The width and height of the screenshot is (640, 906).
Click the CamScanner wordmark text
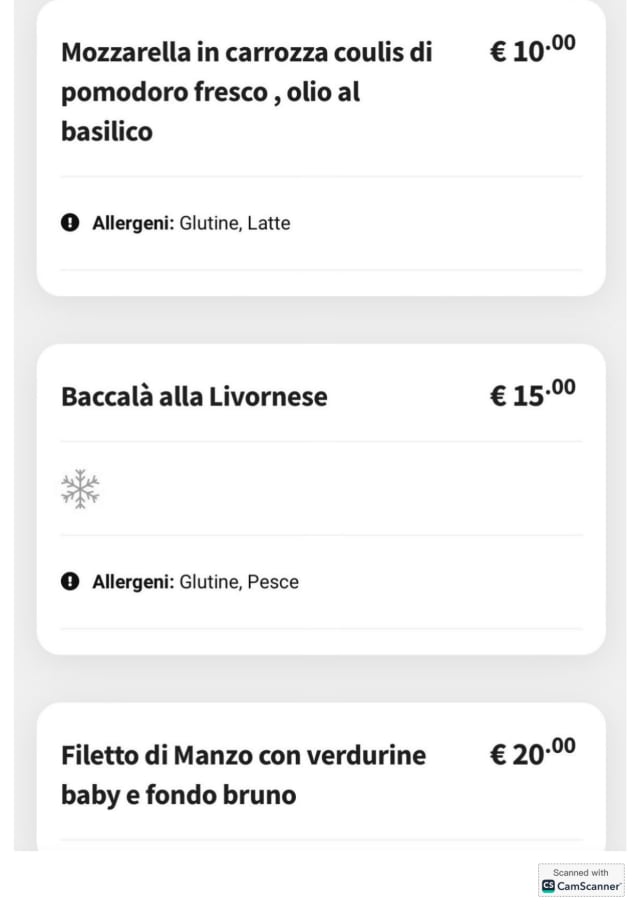pos(589,887)
